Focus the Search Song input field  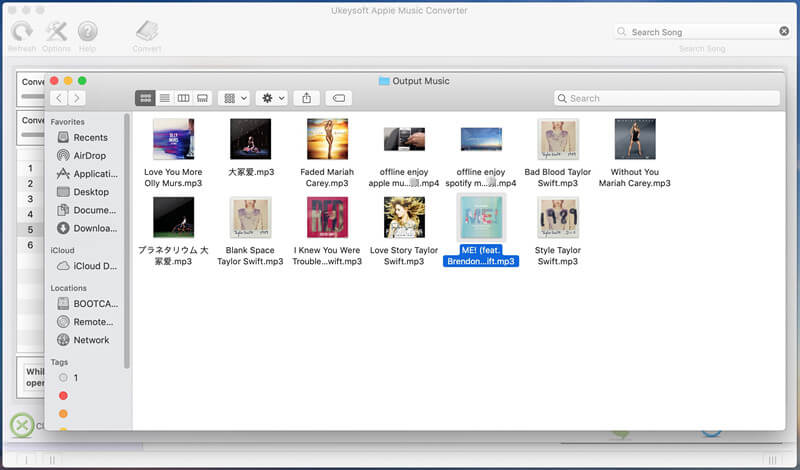click(x=702, y=32)
